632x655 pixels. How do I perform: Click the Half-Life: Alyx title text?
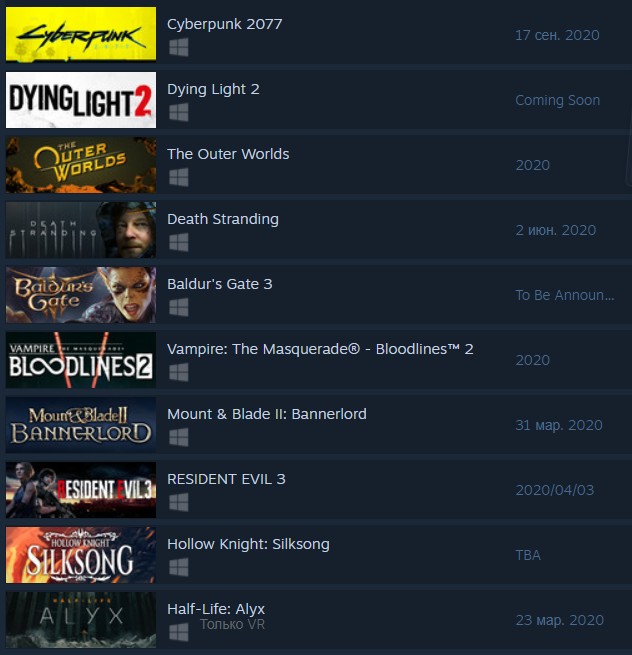pyautogui.click(x=216, y=609)
